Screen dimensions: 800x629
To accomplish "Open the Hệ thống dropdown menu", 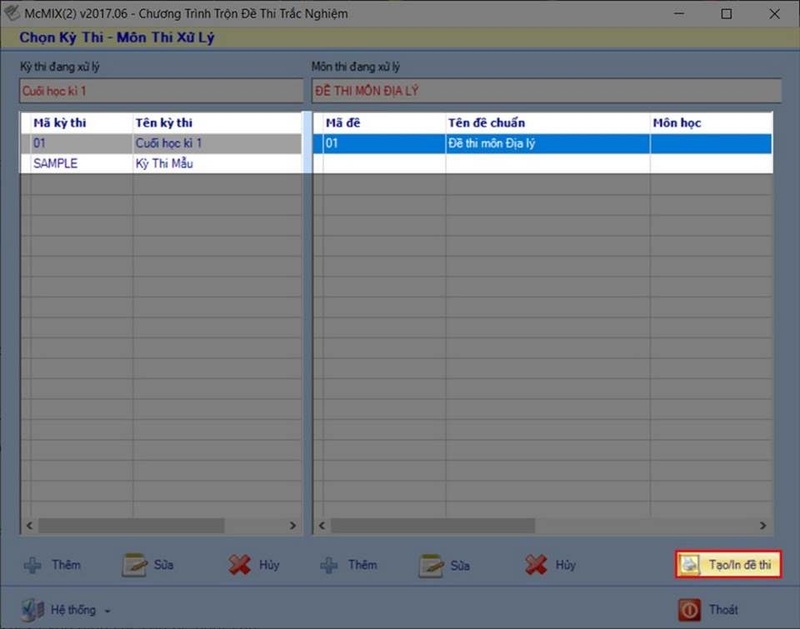I will tap(66, 610).
